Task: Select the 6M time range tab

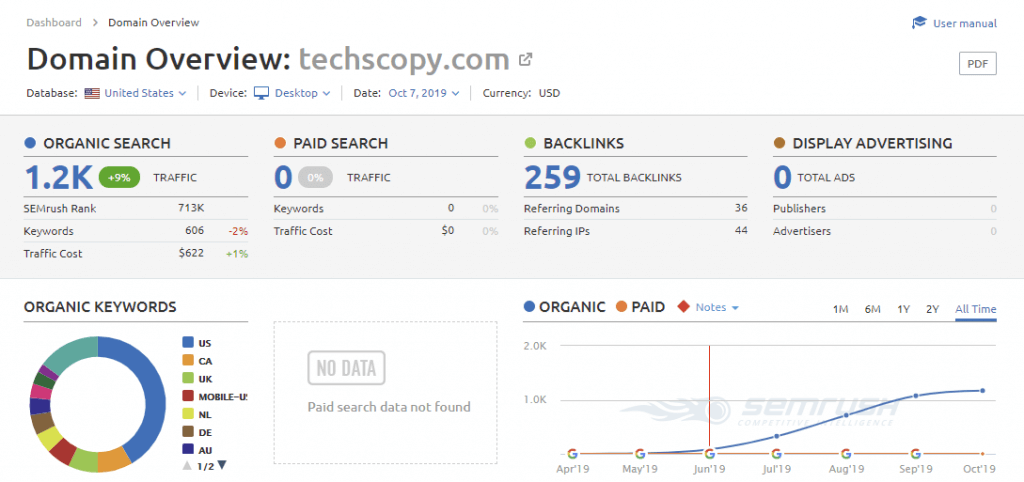Action: point(872,310)
